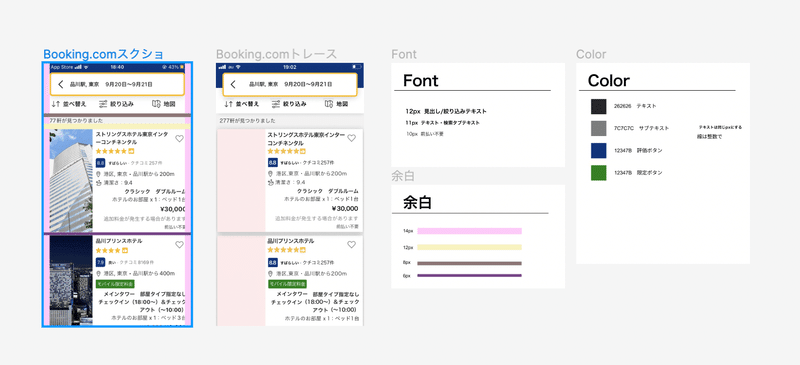Click クラシック ダブルルーム text in トレース frame
Screen dimensions: 800x365
328,191
